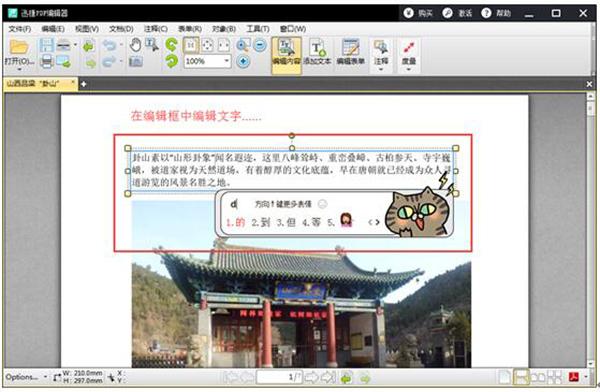Click the print icon in toolbar
Image resolution: width=600 pixels, height=392 pixels.
(x=46, y=61)
